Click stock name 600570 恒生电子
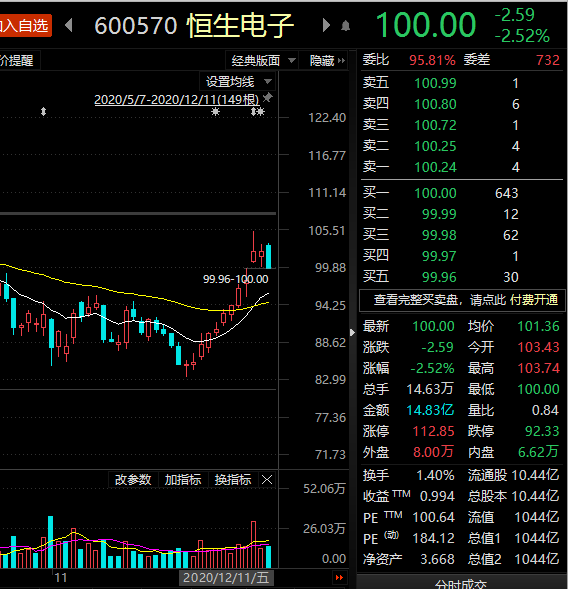The height and width of the screenshot is (589, 568). [193, 26]
